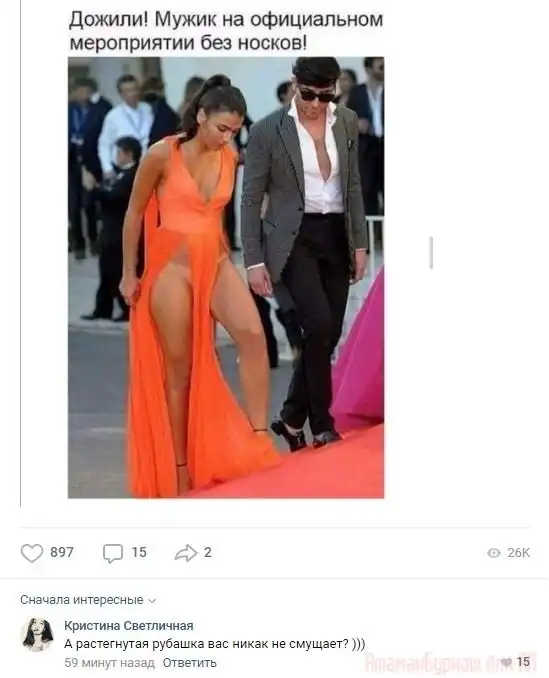Click the post caption «Дожили! Мужик на официальном…»
The width and height of the screenshot is (549, 678).
pos(226,31)
